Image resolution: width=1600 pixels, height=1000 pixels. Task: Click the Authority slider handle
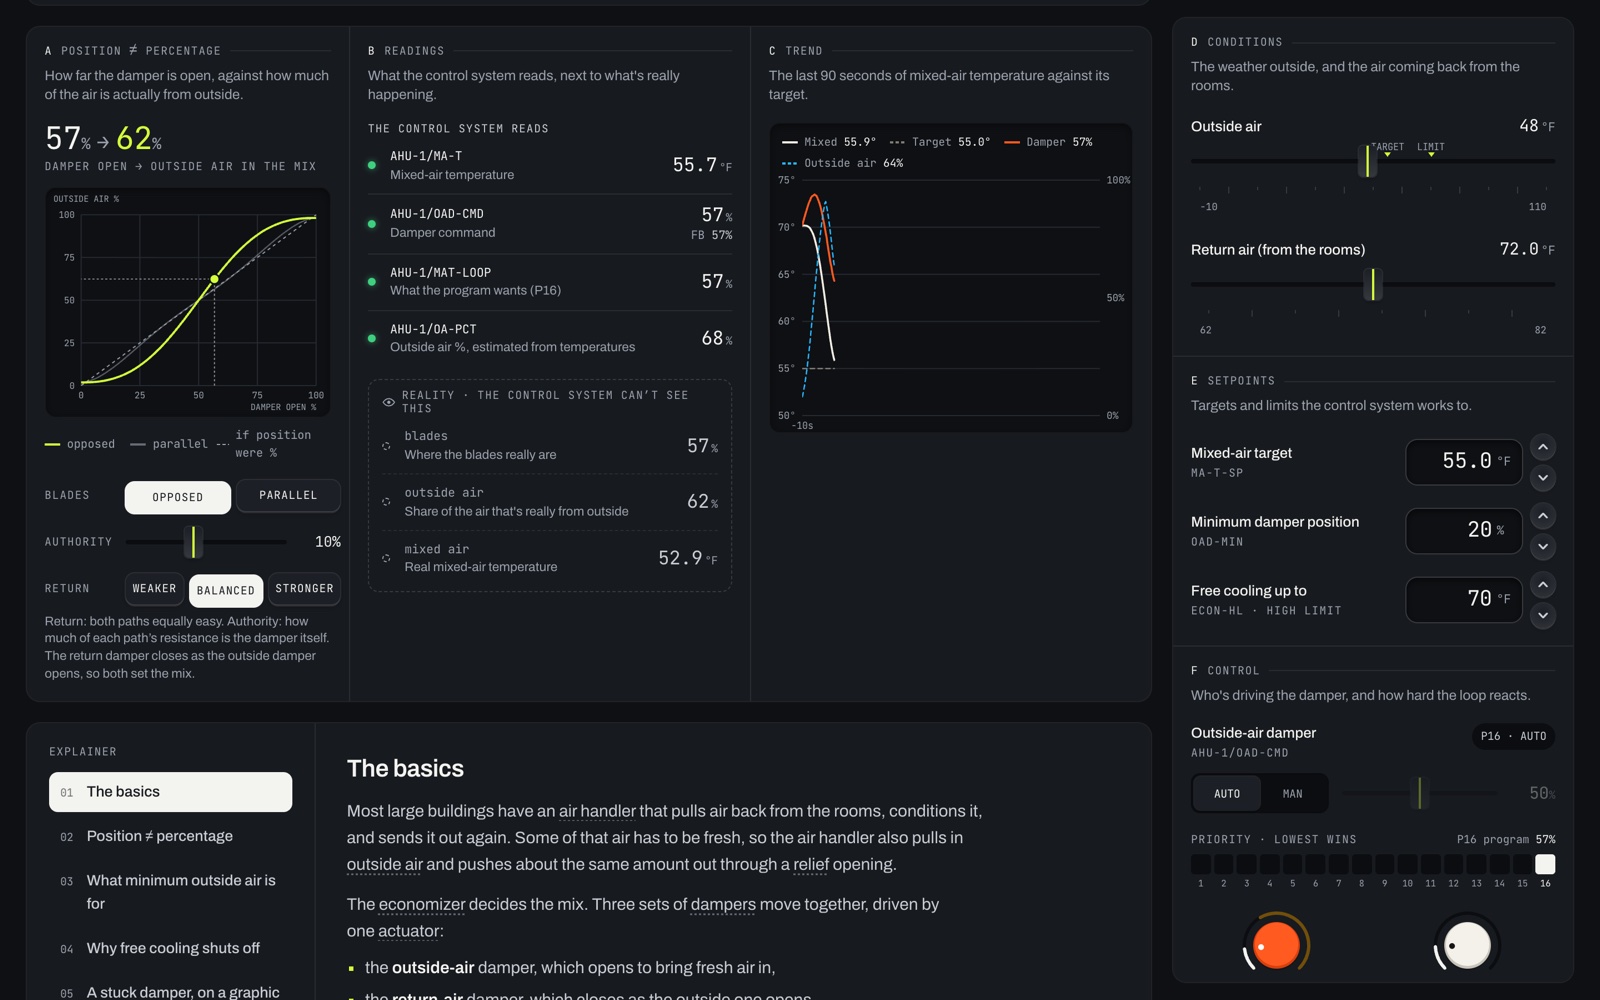click(x=194, y=542)
